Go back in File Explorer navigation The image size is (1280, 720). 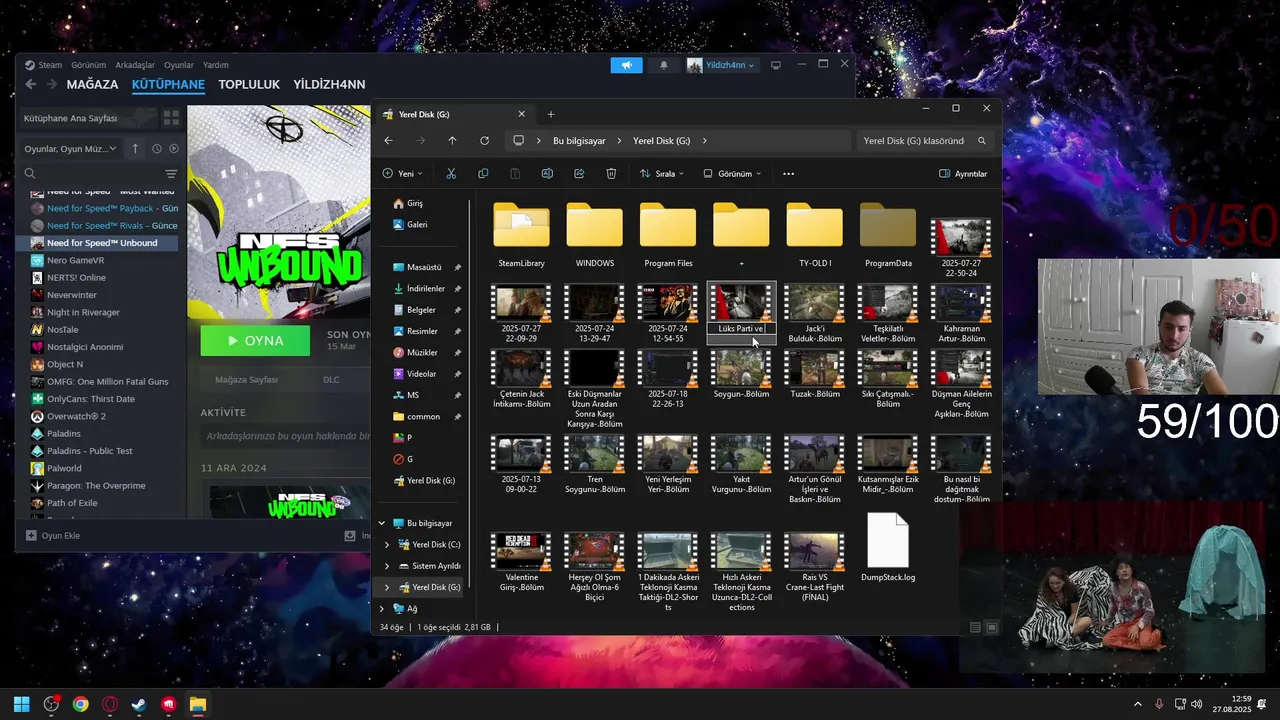pyautogui.click(x=388, y=141)
